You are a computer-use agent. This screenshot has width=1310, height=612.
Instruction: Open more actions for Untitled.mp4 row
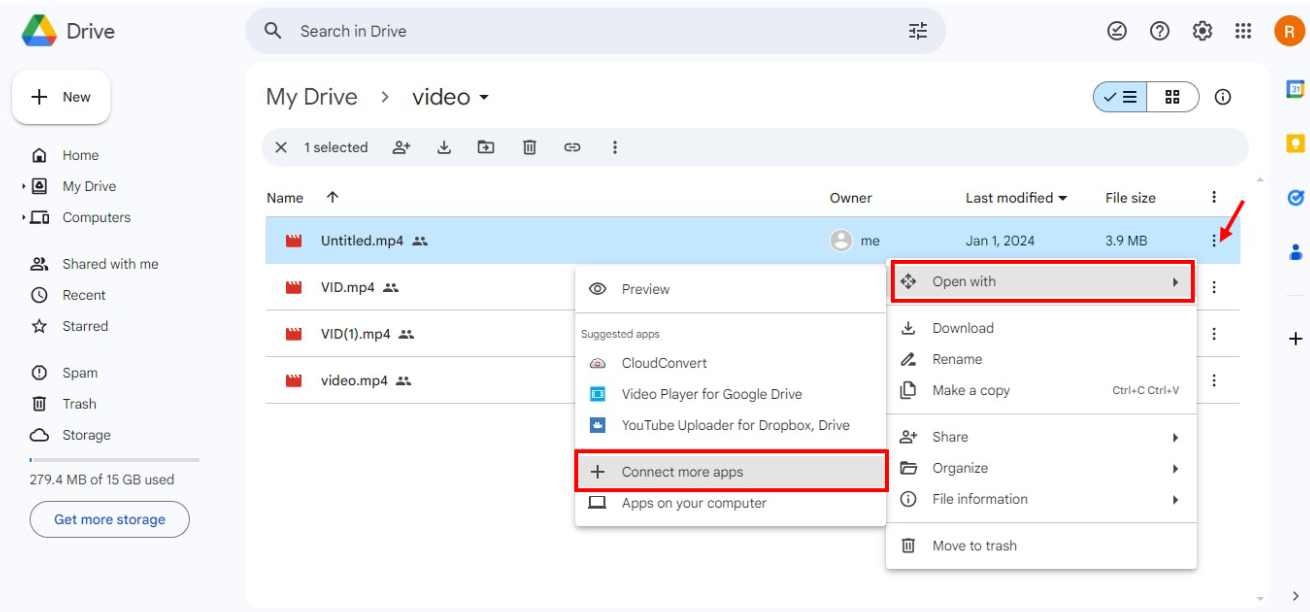[1214, 240]
